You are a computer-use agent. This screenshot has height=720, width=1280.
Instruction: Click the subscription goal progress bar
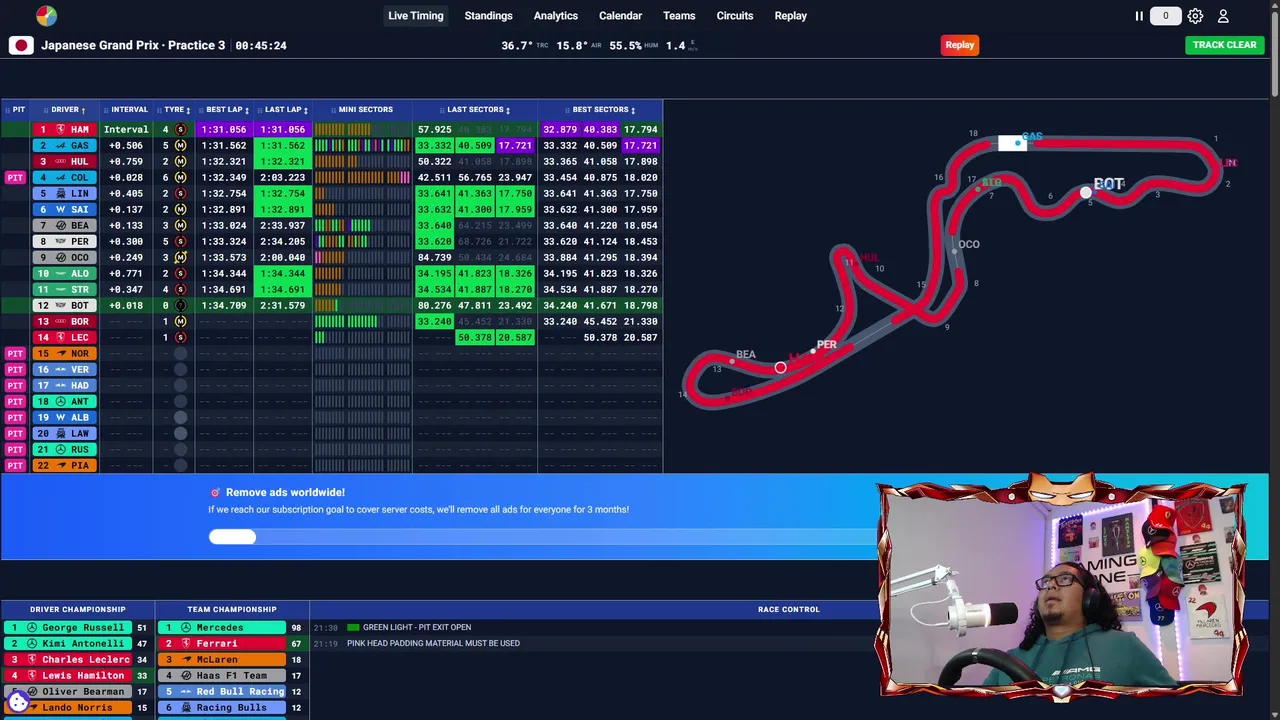click(540, 537)
